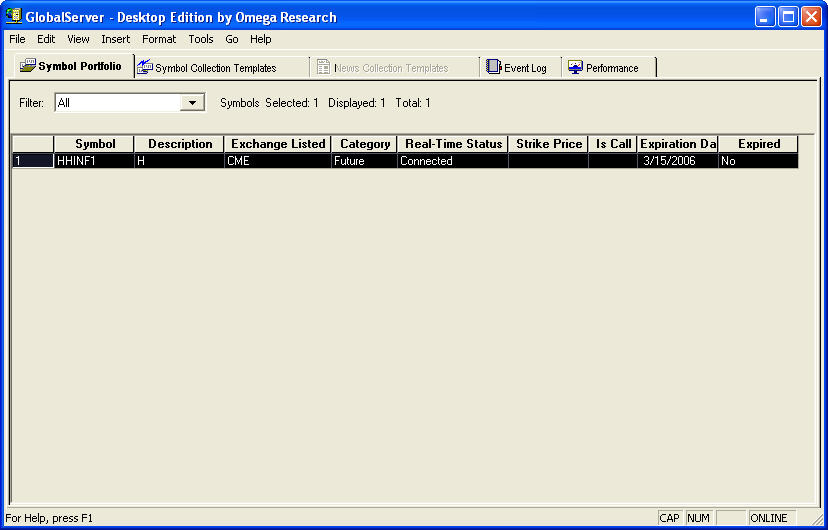Switch to Symbol Collection Templates tab
The image size is (828, 530).
click(222, 68)
